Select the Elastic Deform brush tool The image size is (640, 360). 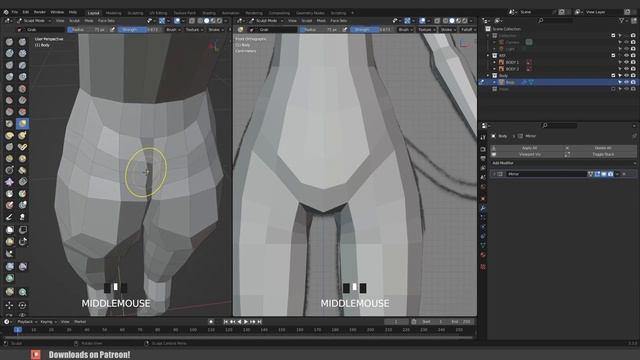pos(9,135)
